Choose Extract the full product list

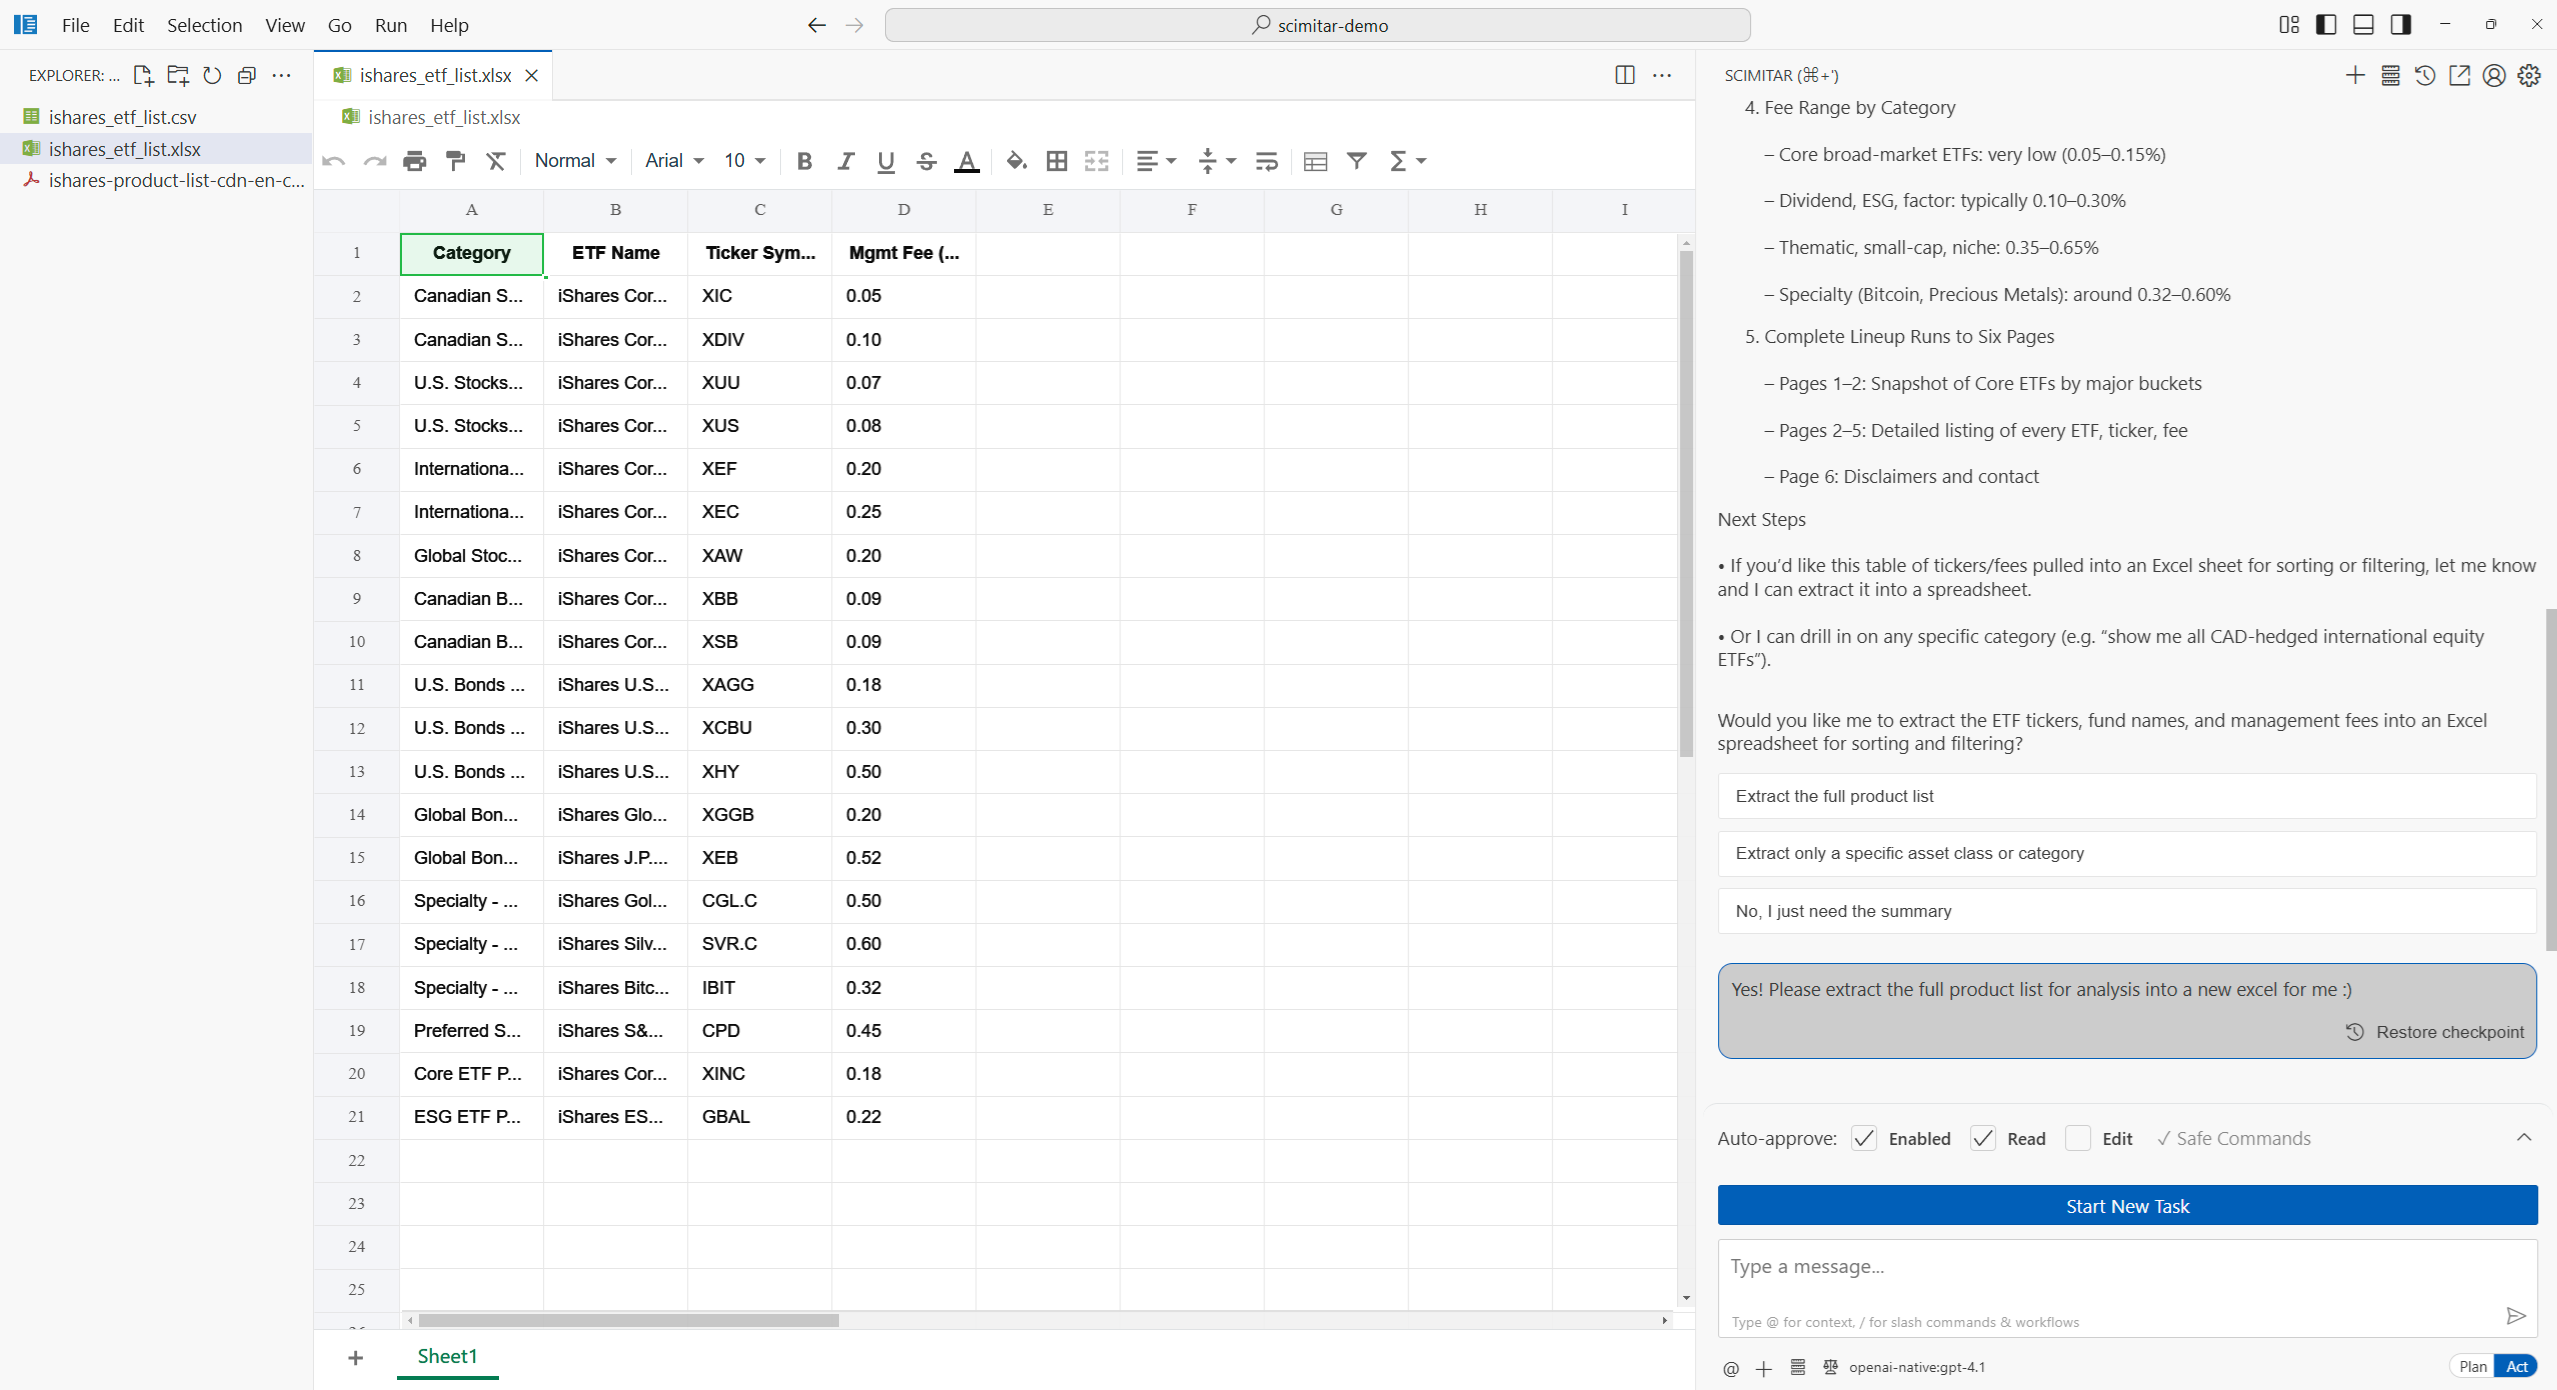click(2127, 796)
